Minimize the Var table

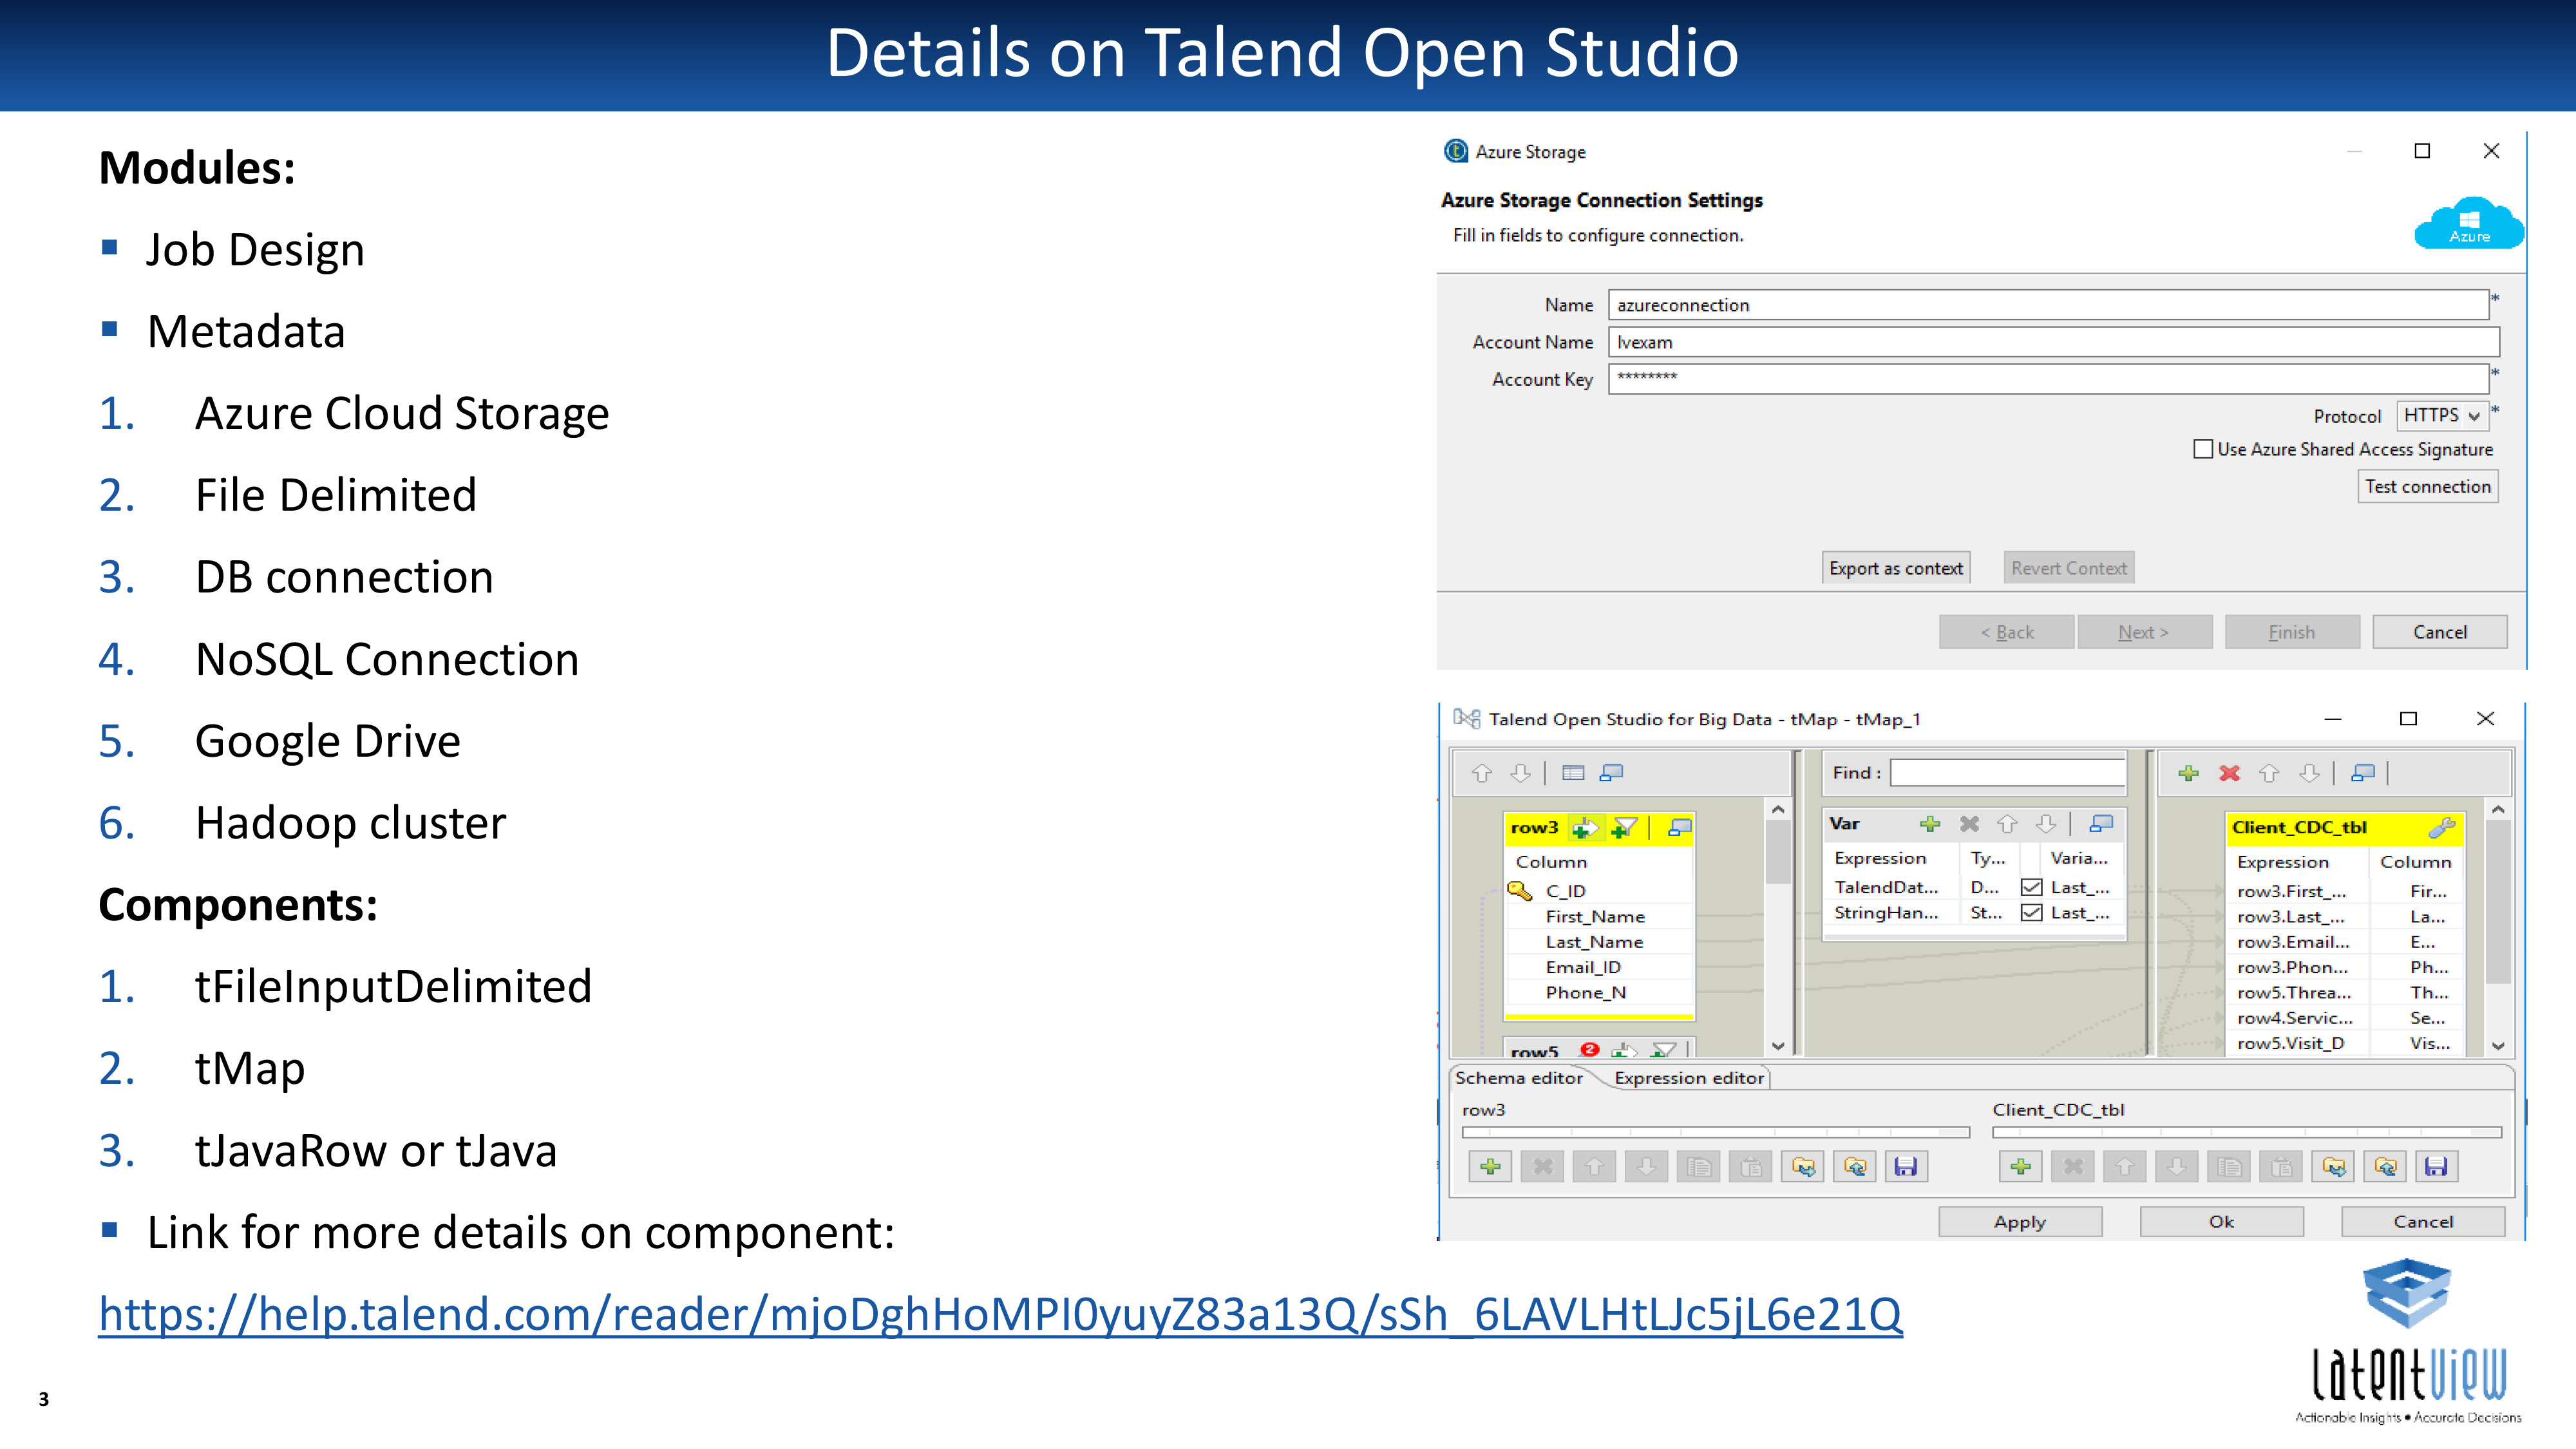2101,824
